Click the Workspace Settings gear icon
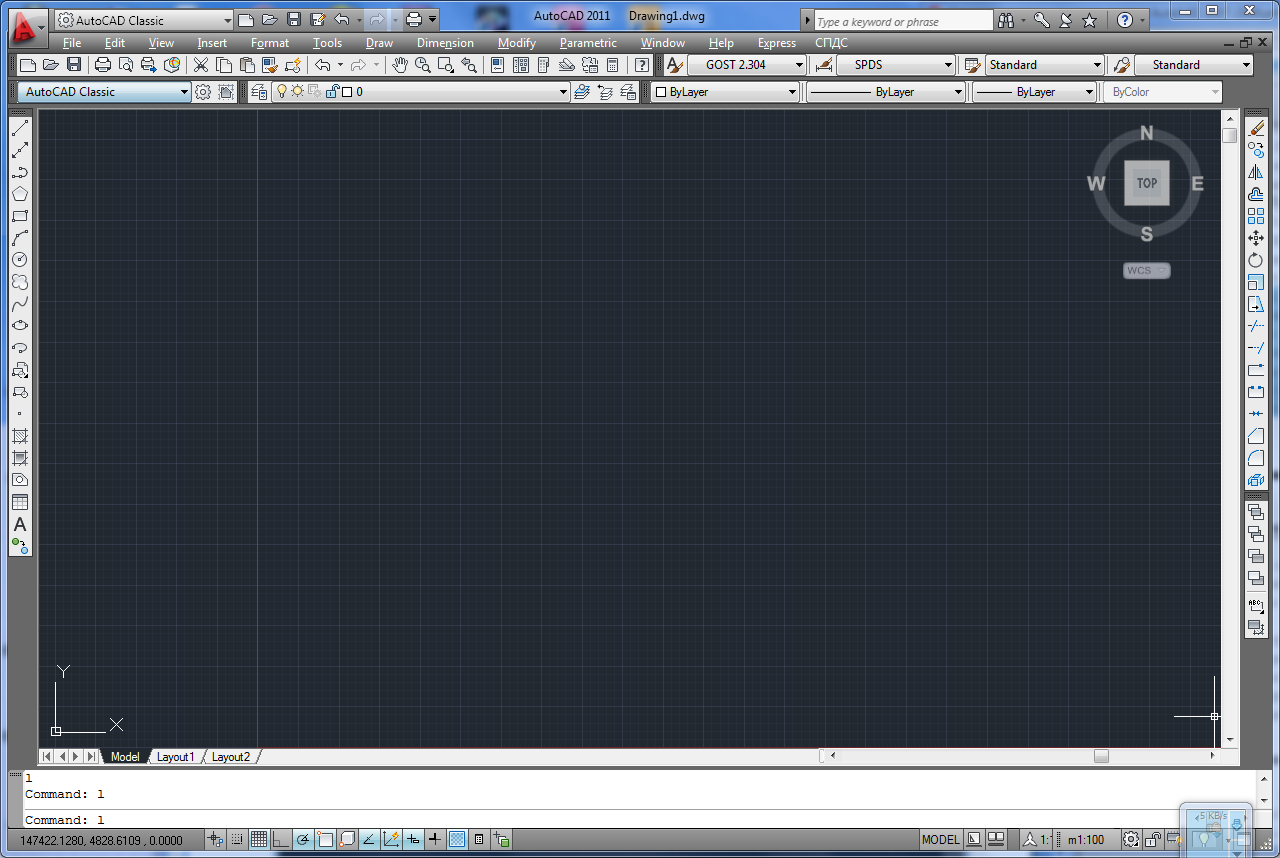 203,92
